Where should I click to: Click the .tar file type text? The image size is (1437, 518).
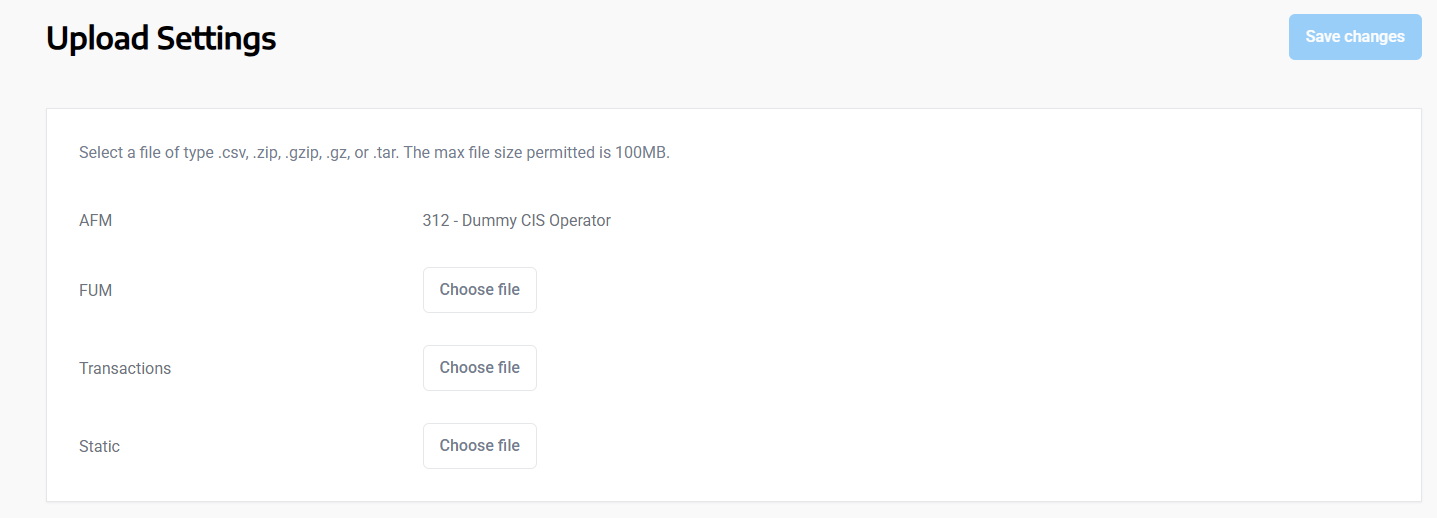387,154
